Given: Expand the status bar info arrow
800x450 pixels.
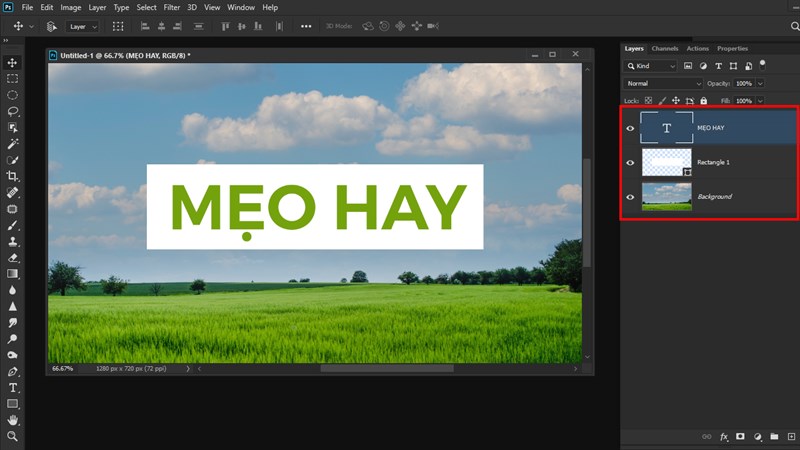Looking at the screenshot, I should point(188,368).
